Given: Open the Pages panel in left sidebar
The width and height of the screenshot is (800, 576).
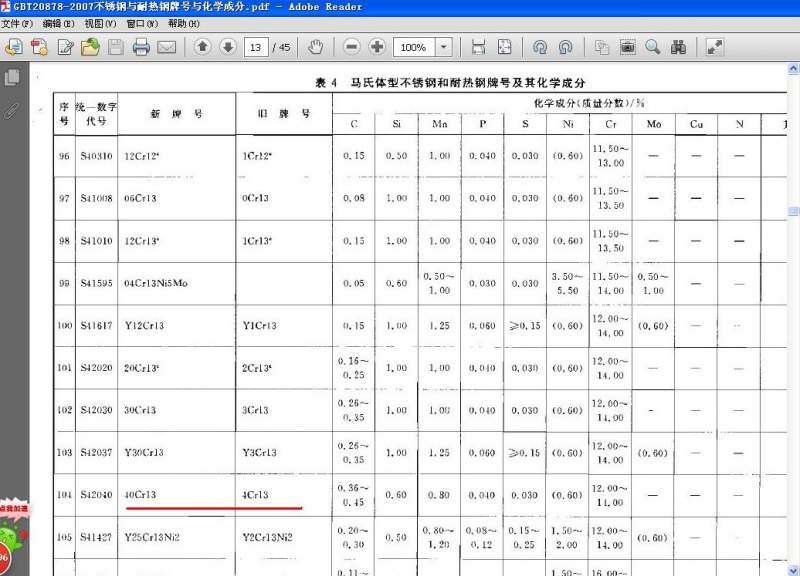Looking at the screenshot, I should click(x=12, y=78).
